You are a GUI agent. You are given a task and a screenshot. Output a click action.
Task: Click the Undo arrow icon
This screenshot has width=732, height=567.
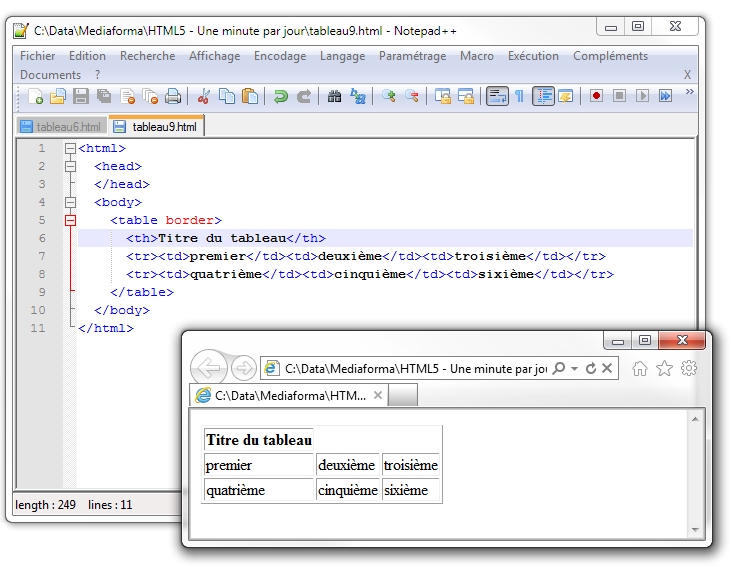pos(281,97)
